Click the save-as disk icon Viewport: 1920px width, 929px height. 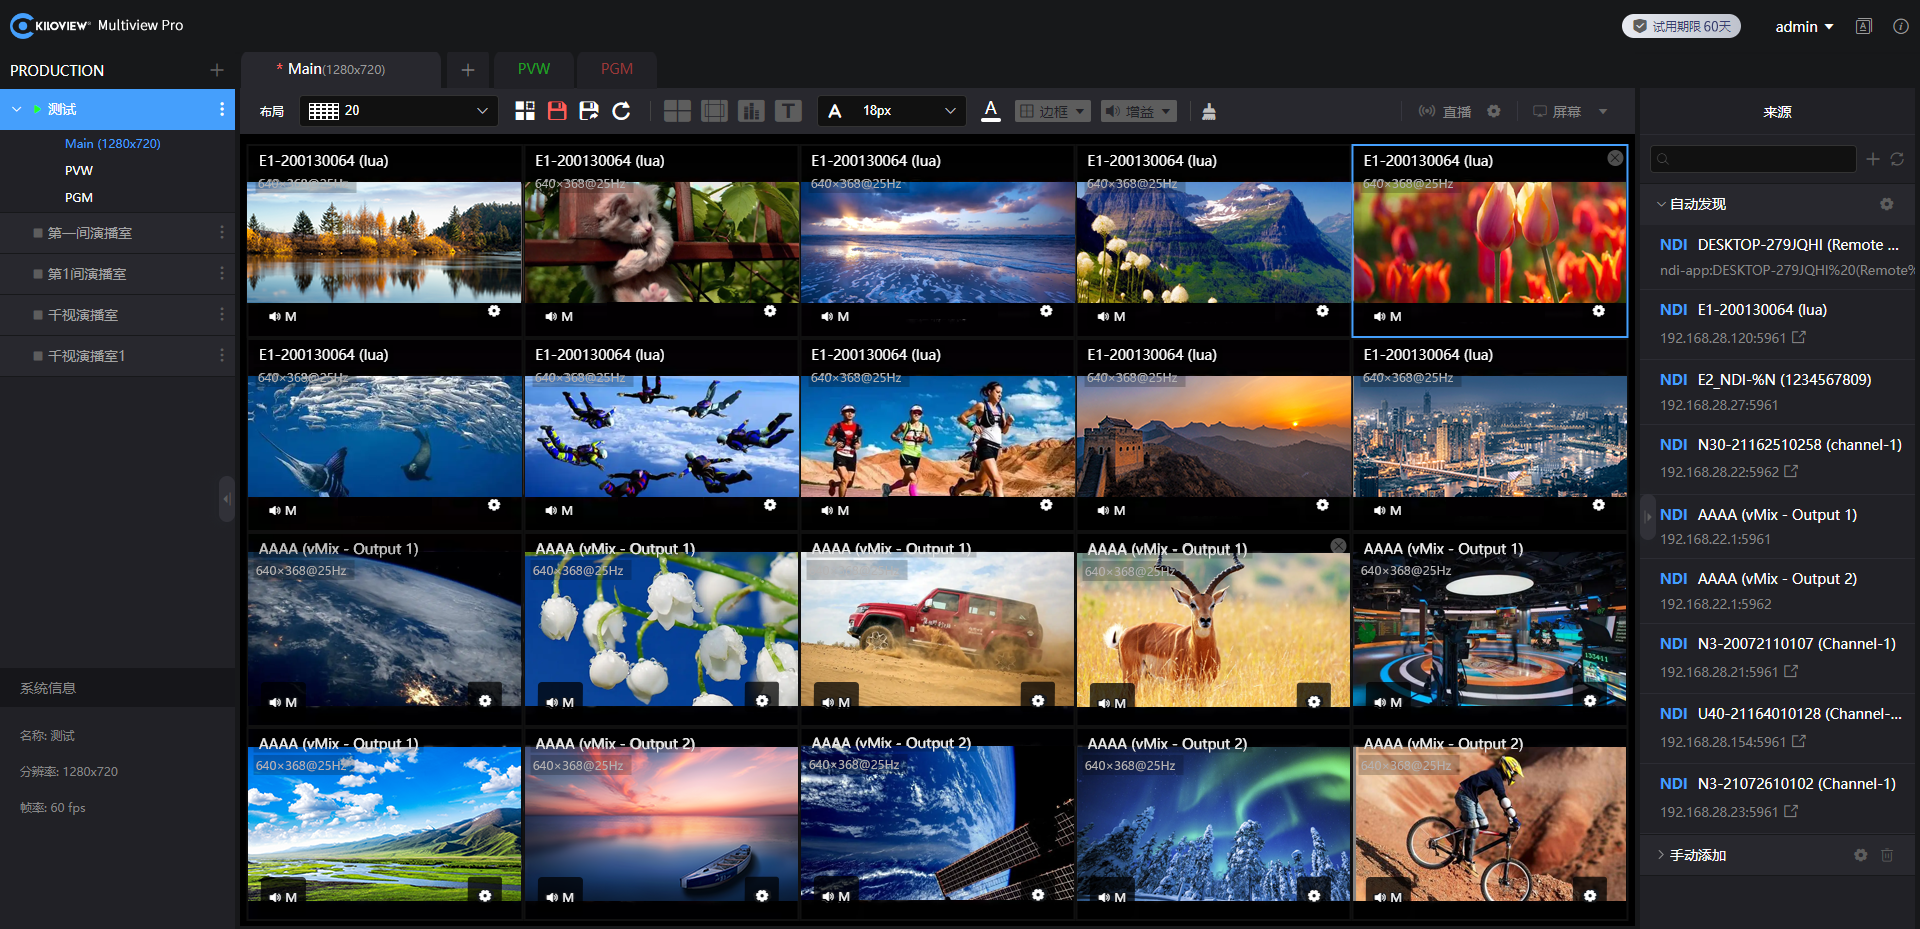pos(589,111)
